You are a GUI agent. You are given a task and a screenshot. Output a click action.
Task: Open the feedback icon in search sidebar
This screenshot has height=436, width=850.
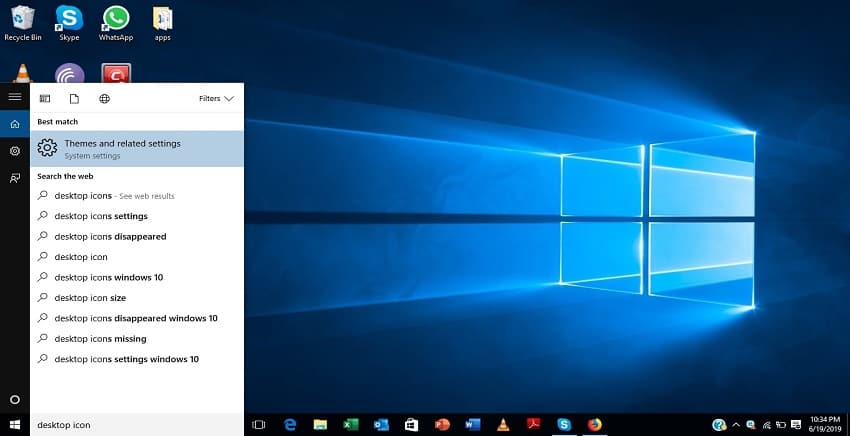pos(15,178)
